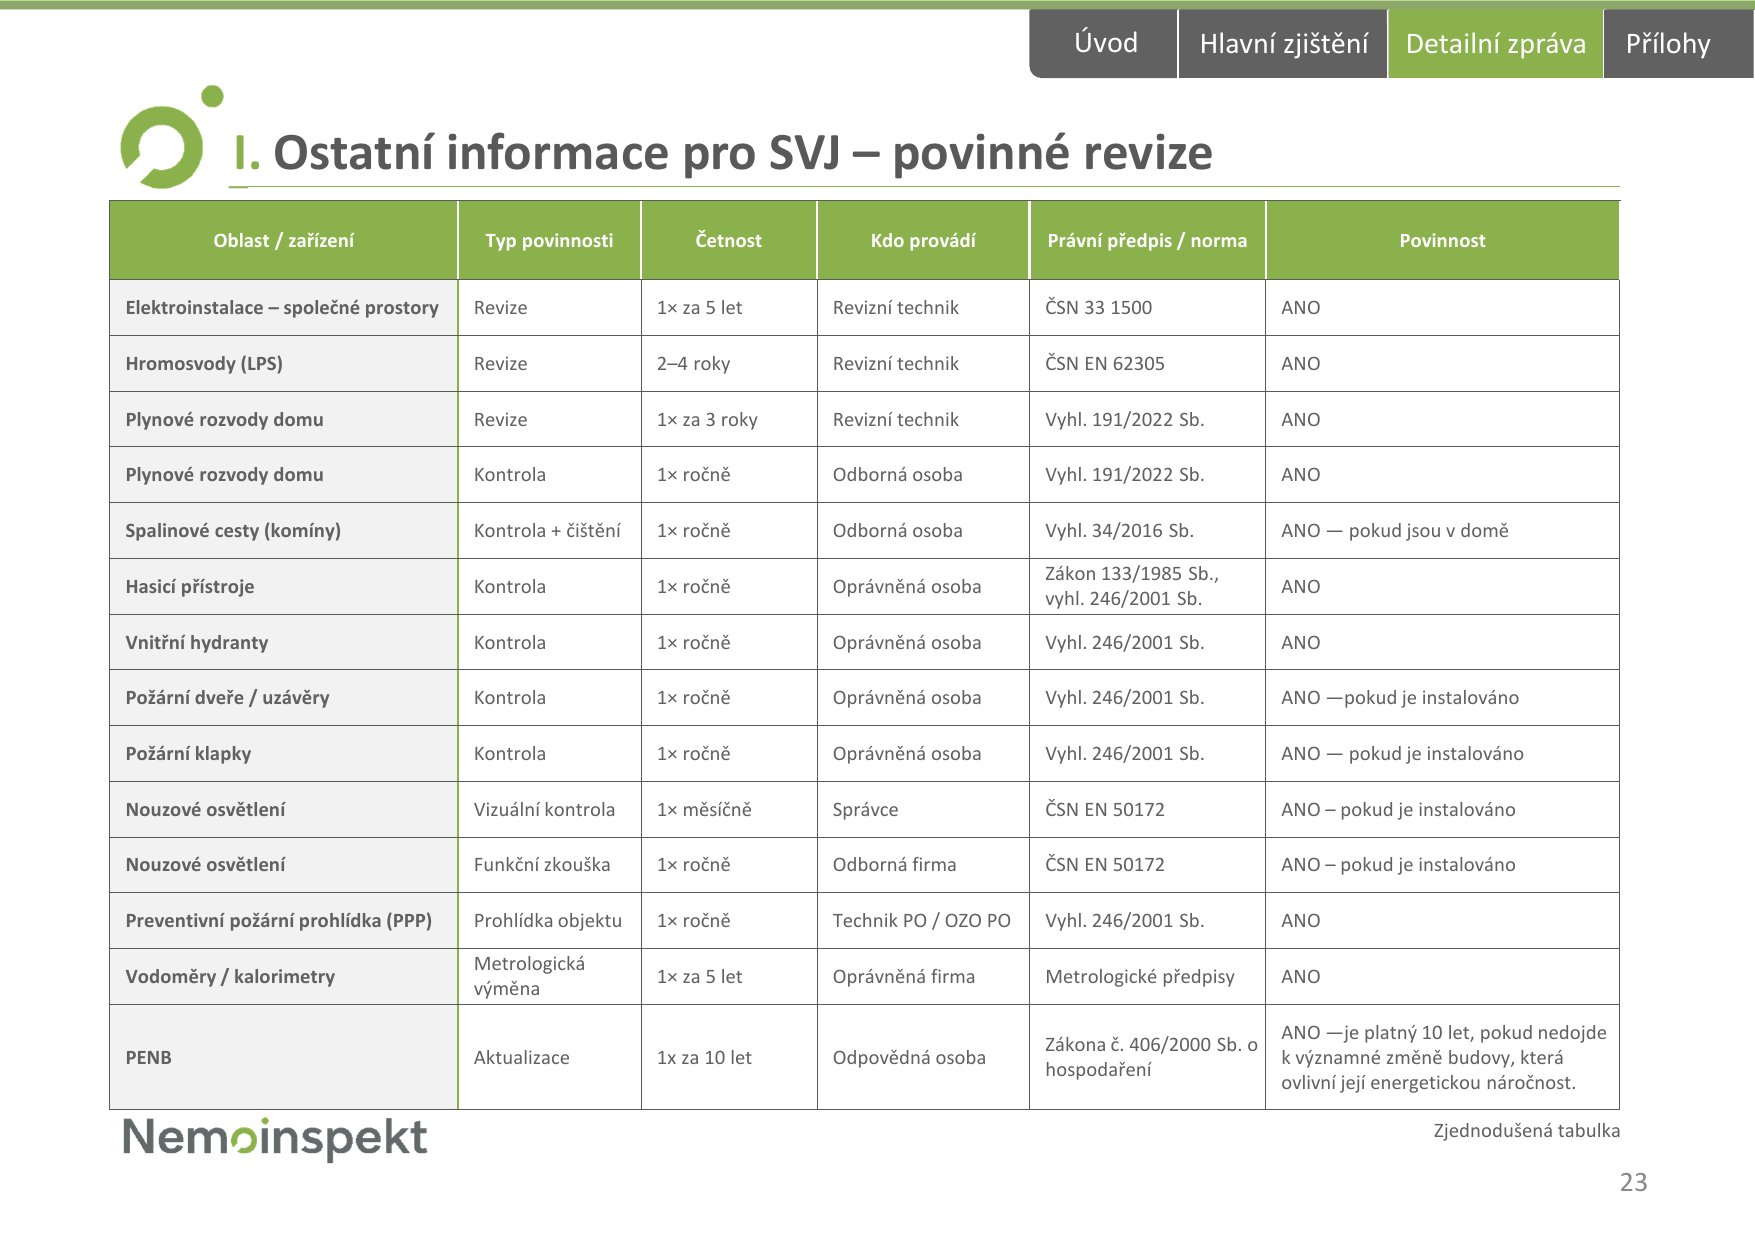Image resolution: width=1755 pixels, height=1240 pixels.
Task: Click the Zákona č. 406/2000 Sb. cell
Action: tap(1147, 1058)
